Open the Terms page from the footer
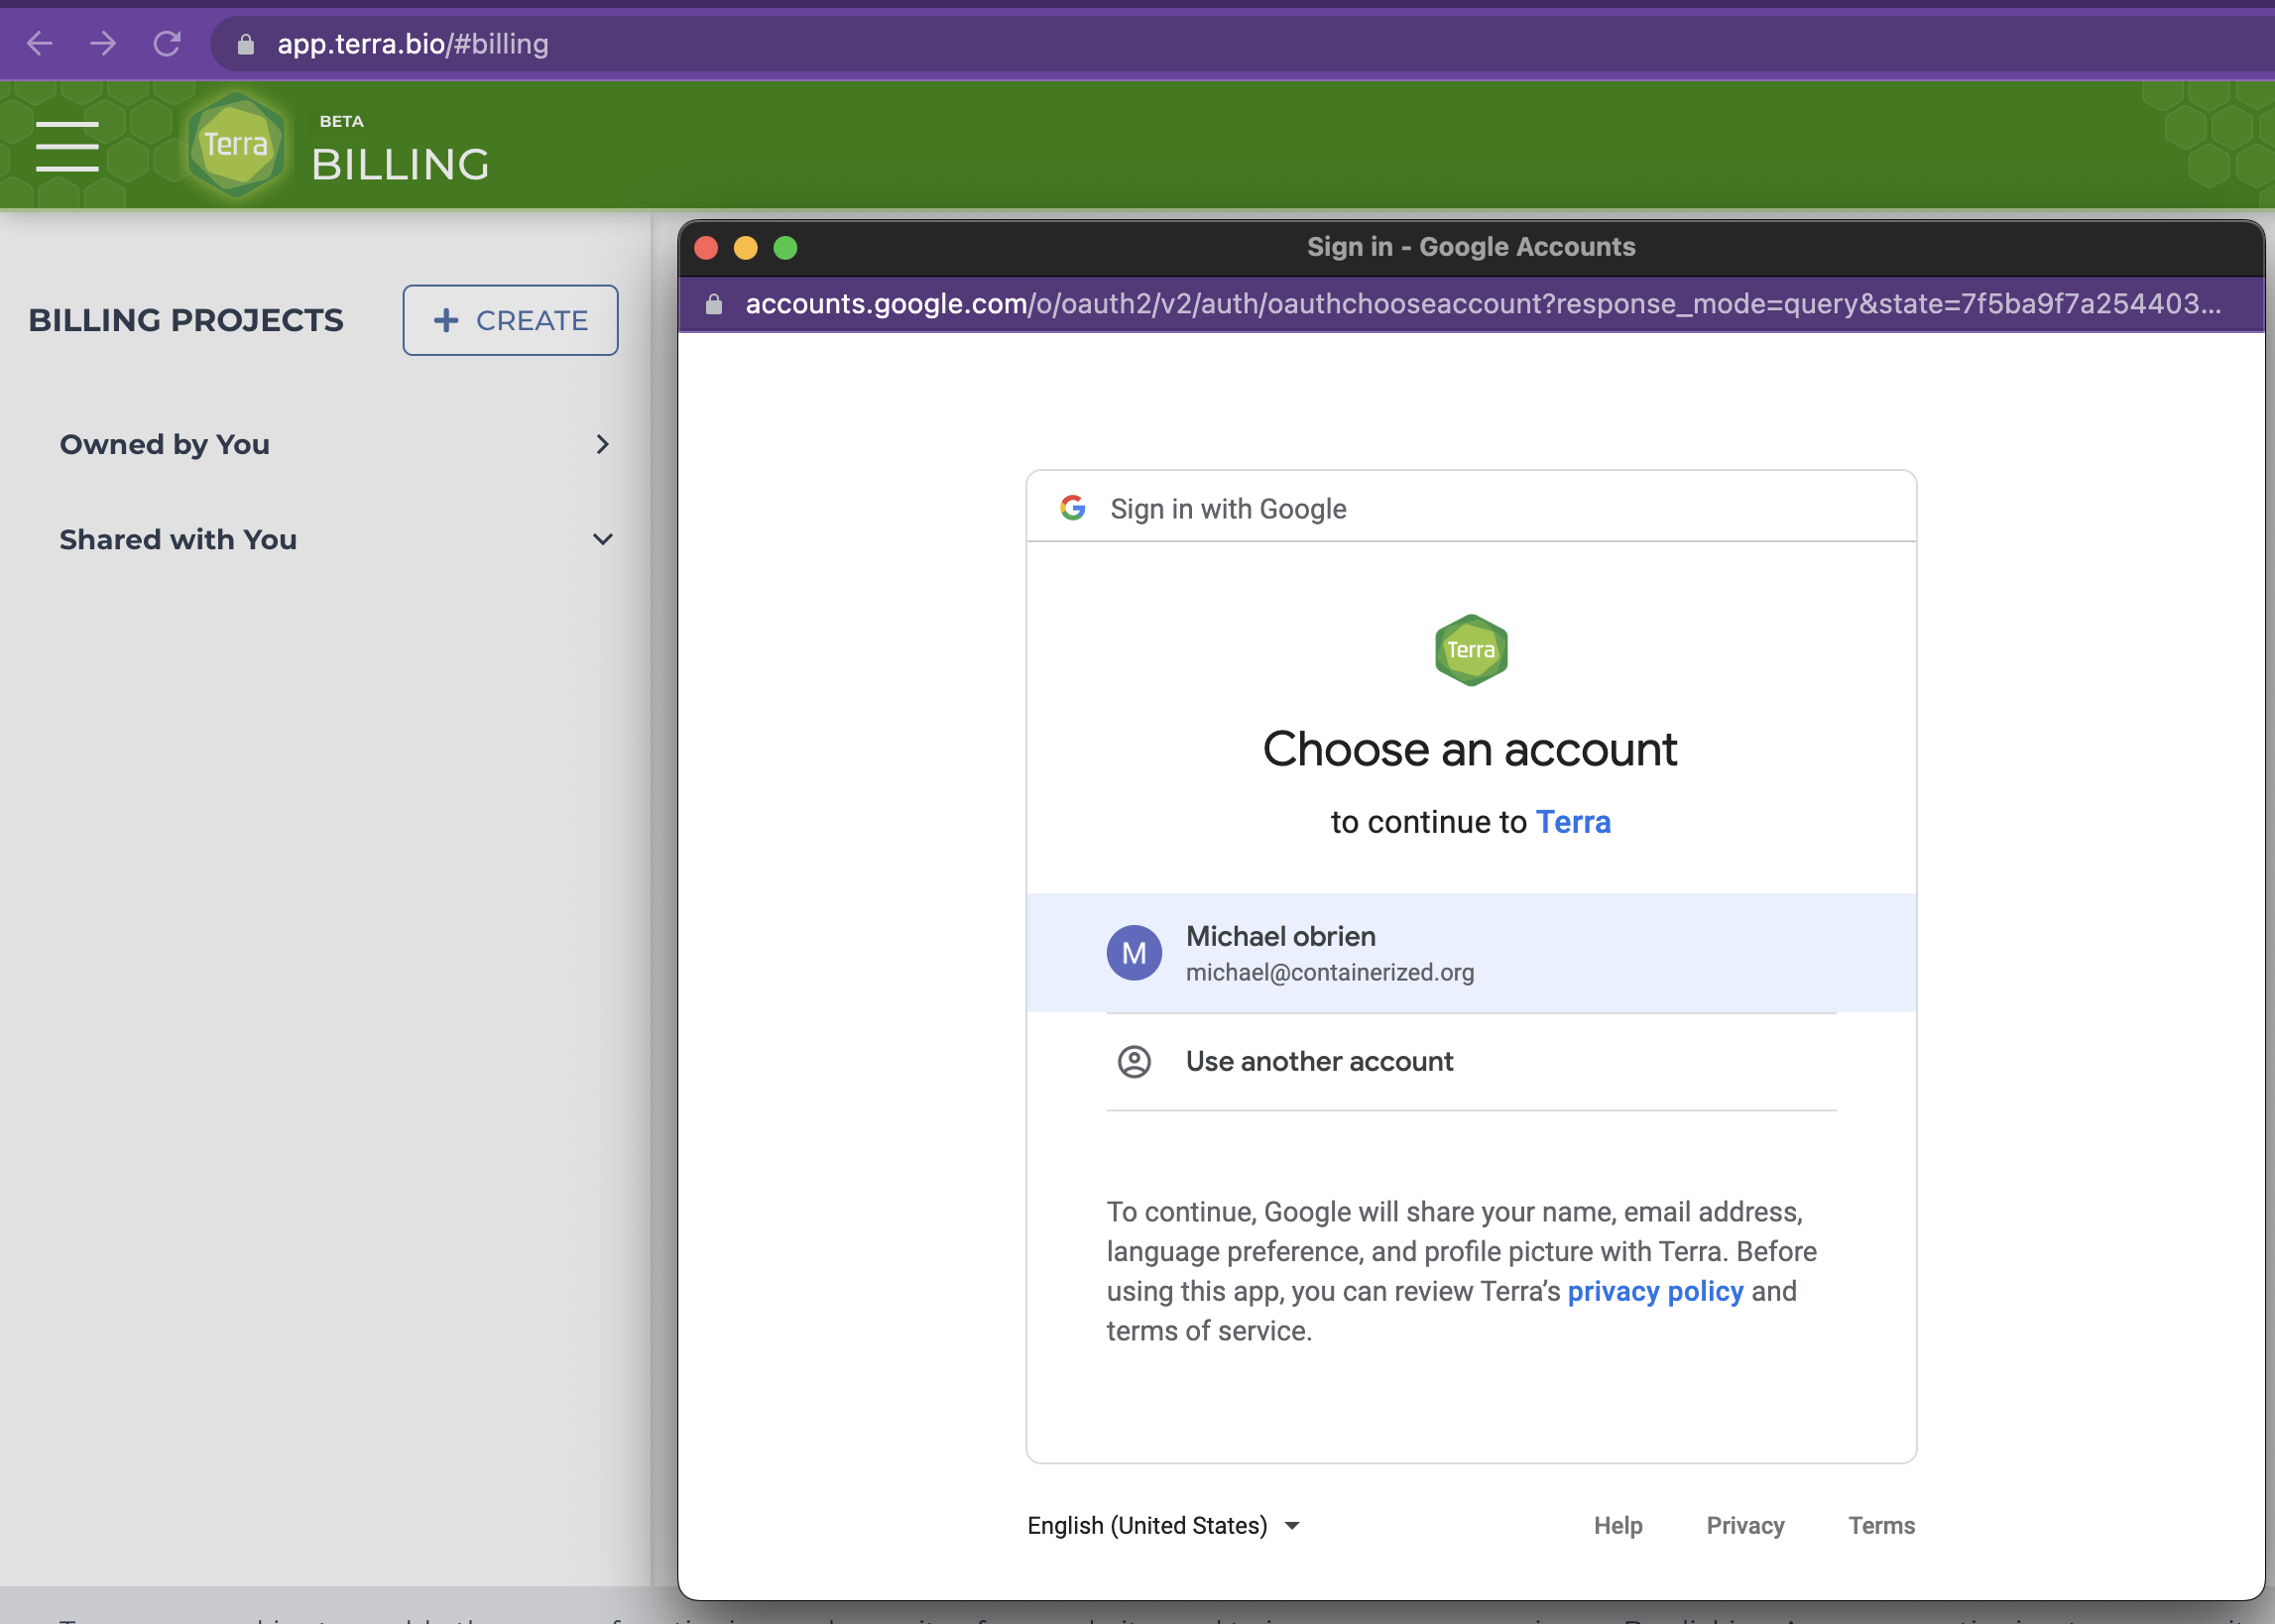This screenshot has height=1624, width=2275. (1881, 1525)
